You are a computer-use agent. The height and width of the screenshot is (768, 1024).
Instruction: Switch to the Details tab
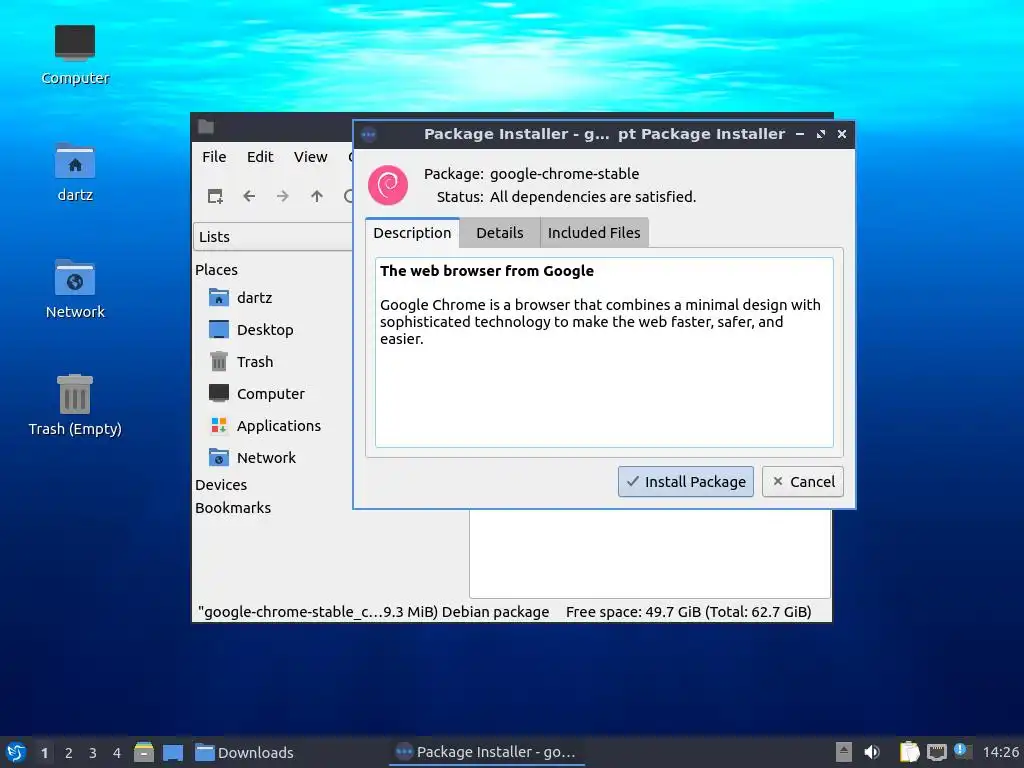[500, 233]
